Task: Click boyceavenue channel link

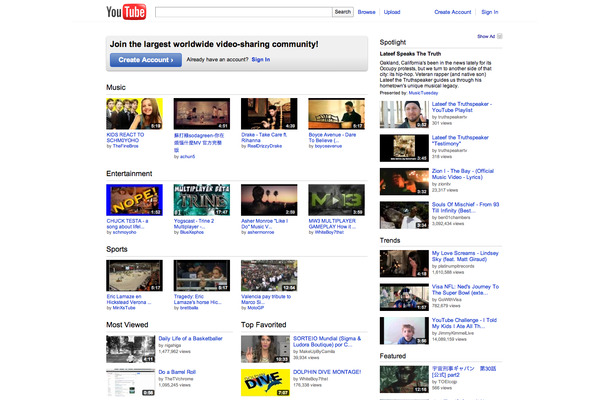Action: (x=328, y=146)
